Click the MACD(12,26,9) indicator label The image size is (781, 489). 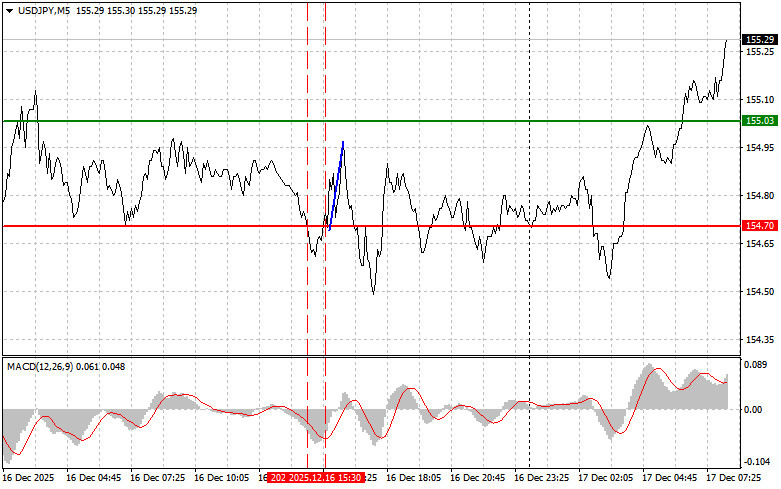click(40, 367)
